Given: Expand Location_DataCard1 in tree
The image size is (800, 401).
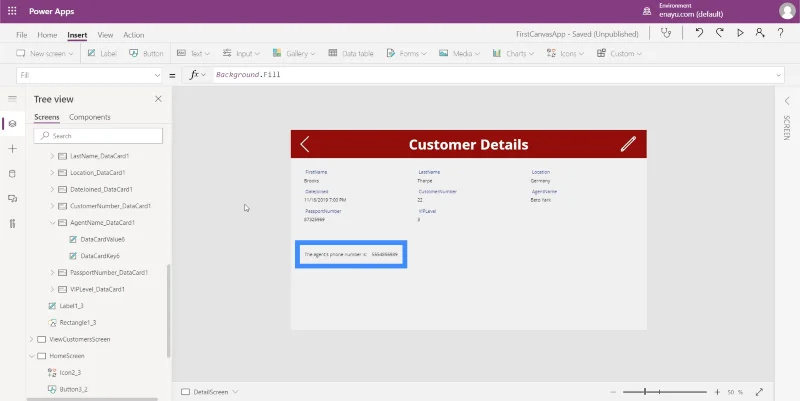Looking at the screenshot, I should [52, 172].
